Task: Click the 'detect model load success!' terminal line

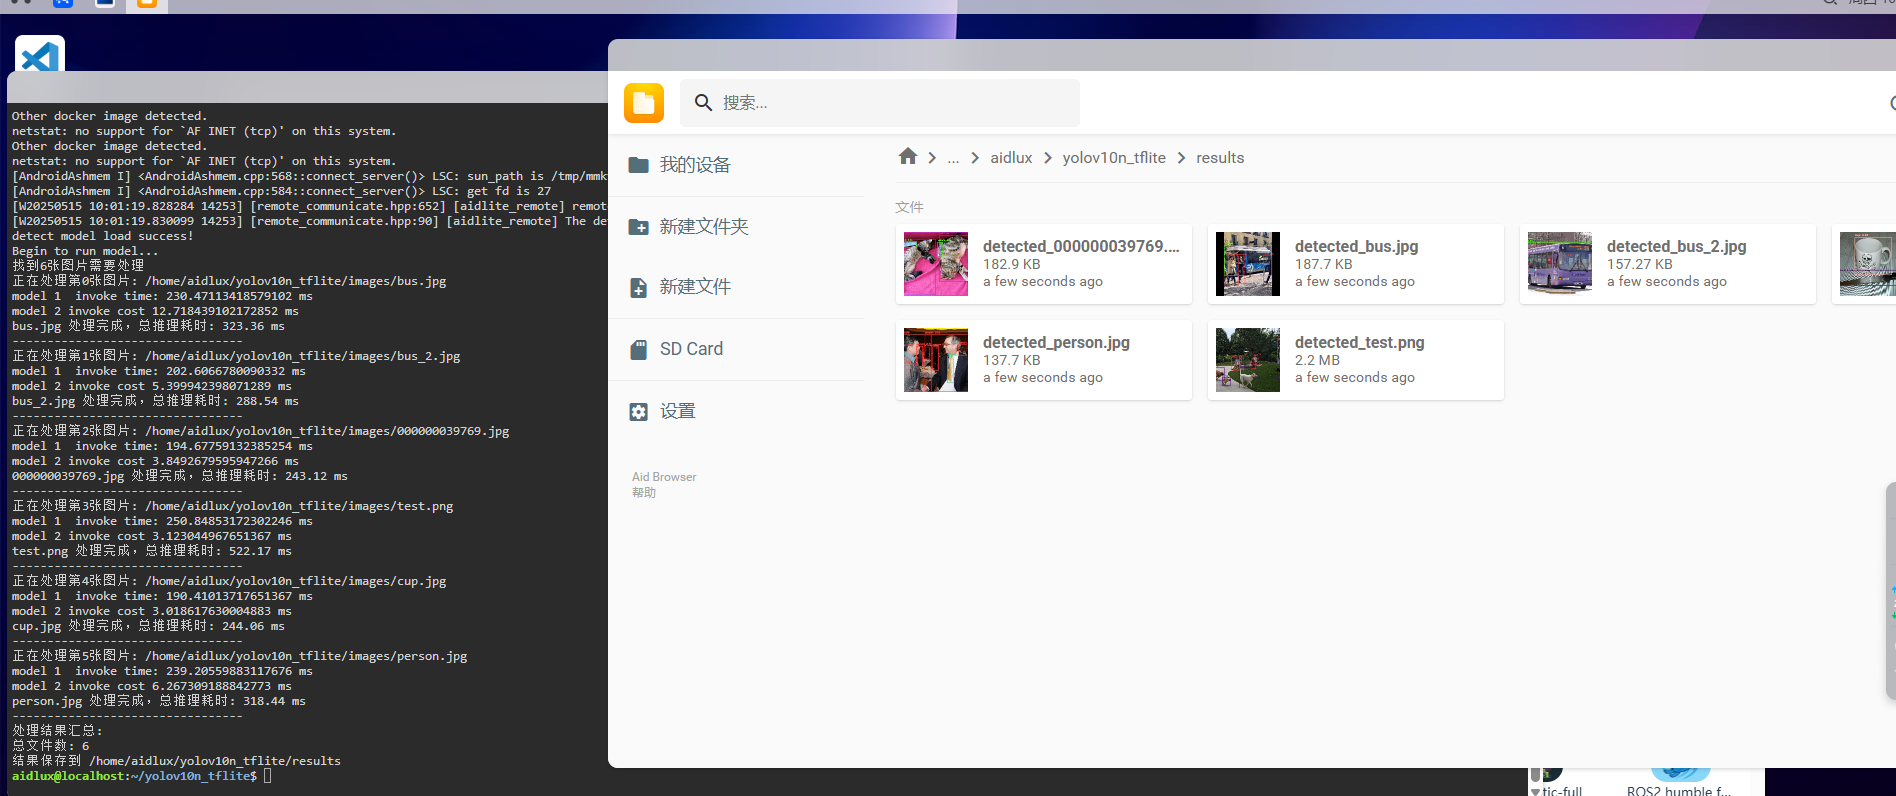Action: [103, 236]
